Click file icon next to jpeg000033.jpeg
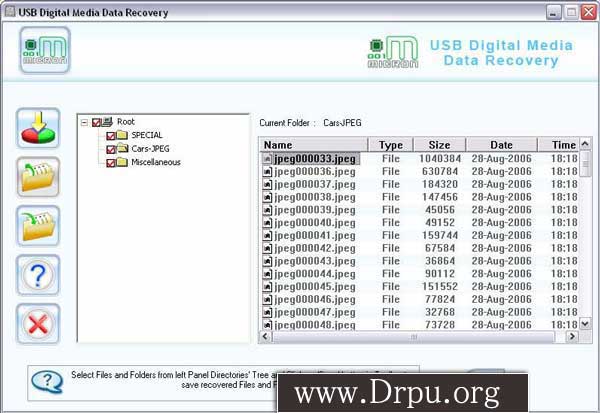This screenshot has height=413, width=600. click(x=267, y=159)
